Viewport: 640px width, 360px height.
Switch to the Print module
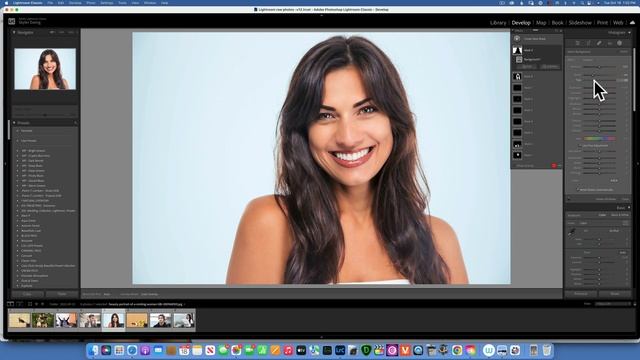pos(602,23)
